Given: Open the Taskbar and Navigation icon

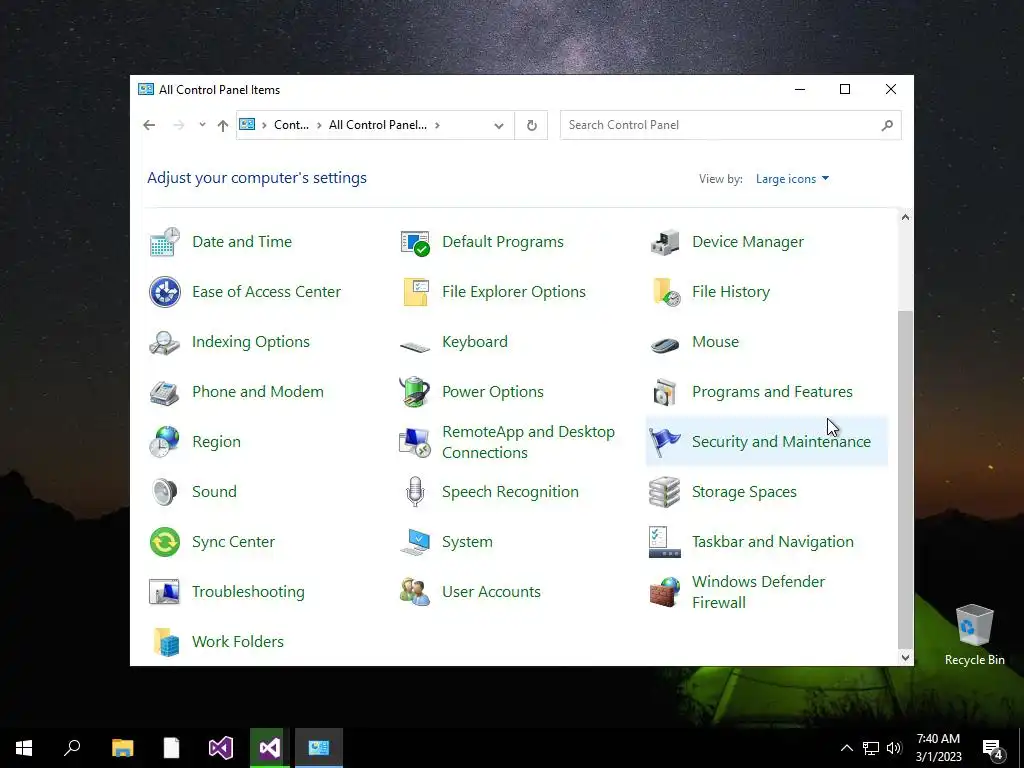Looking at the screenshot, I should click(x=665, y=542).
